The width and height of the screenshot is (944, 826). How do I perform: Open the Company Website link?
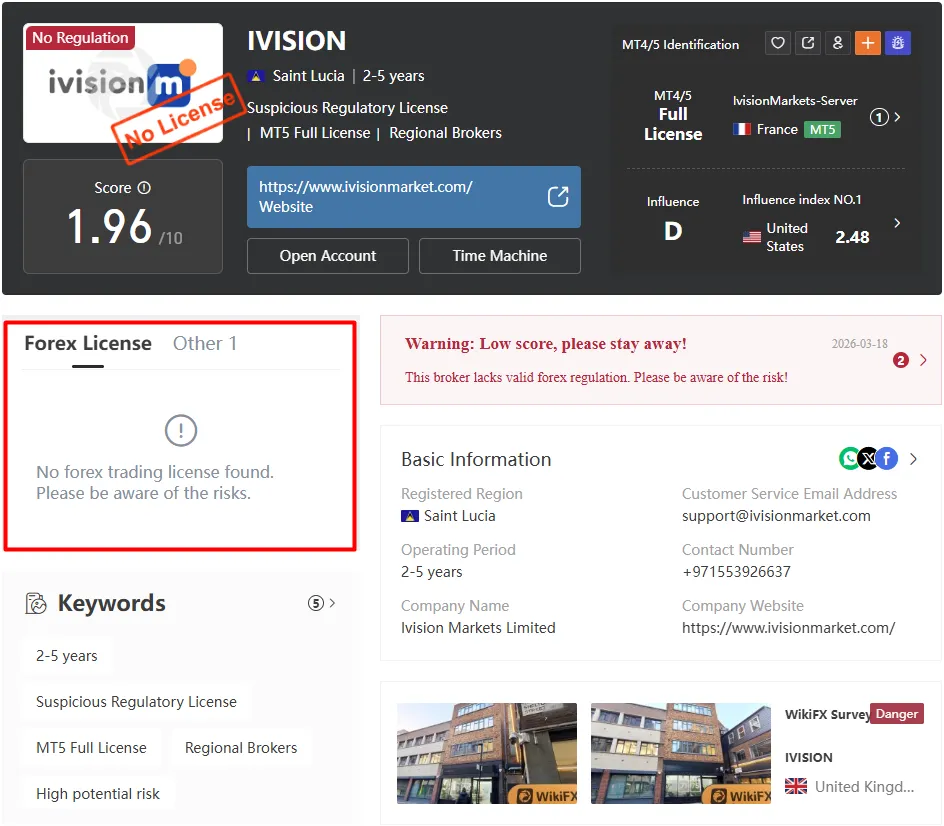788,628
